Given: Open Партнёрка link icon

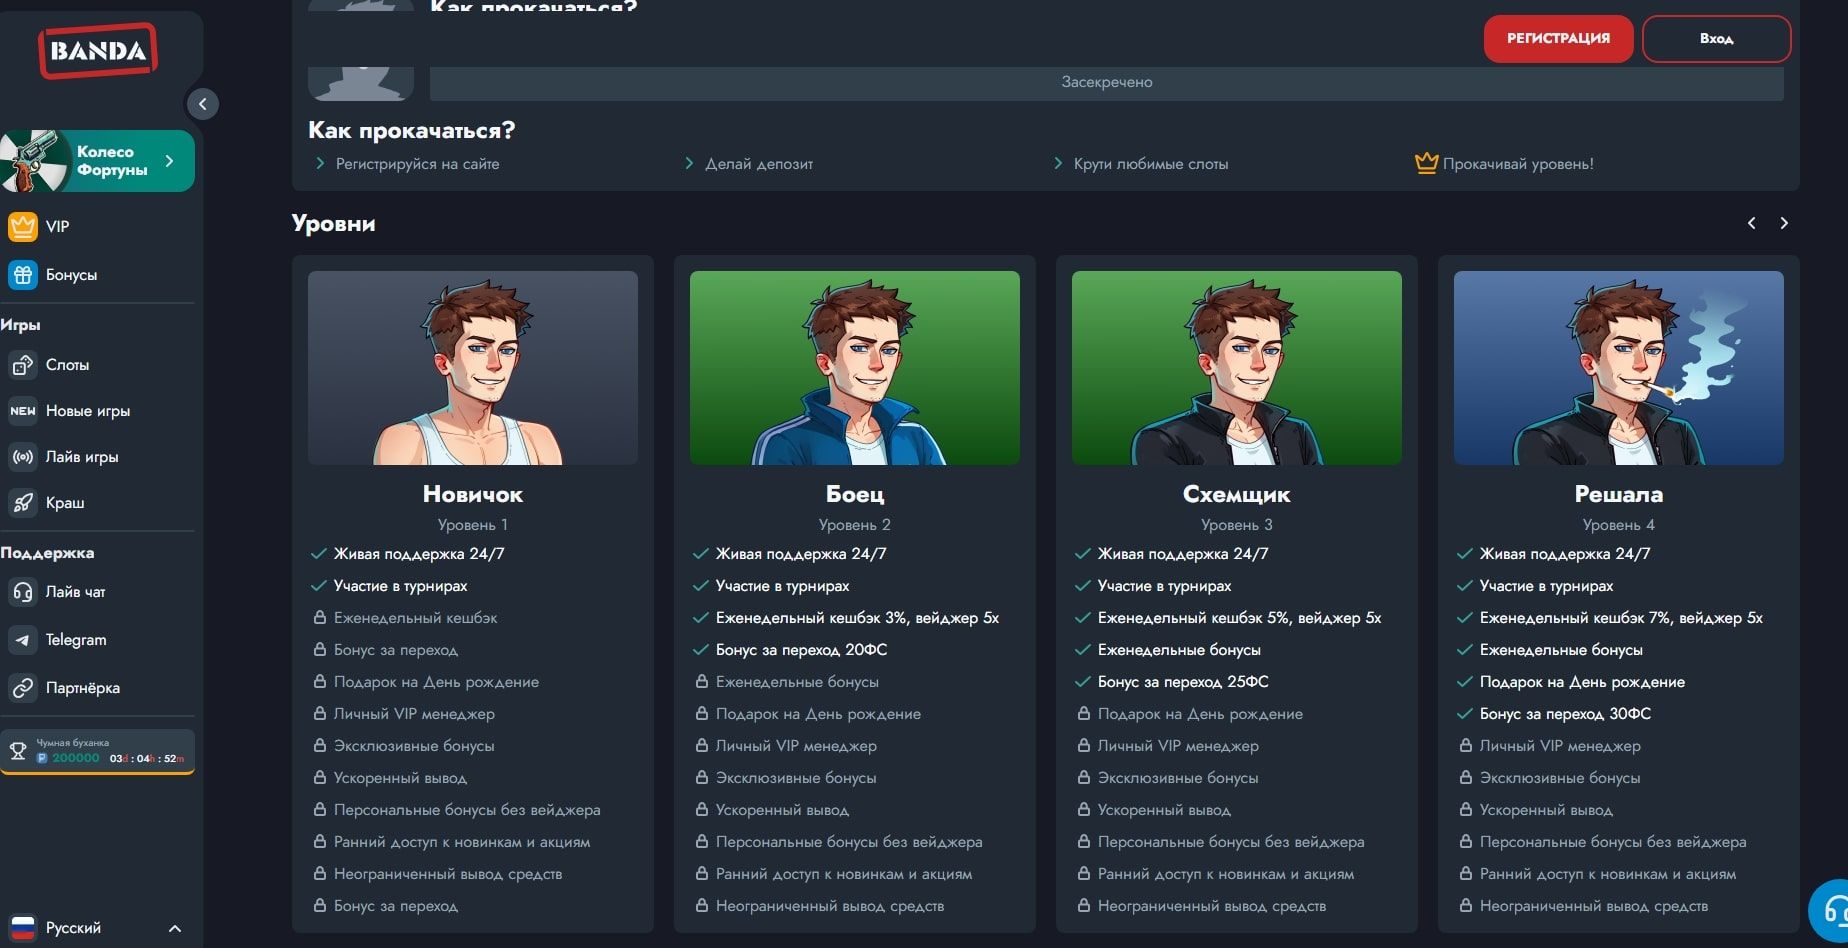Looking at the screenshot, I should [22, 688].
